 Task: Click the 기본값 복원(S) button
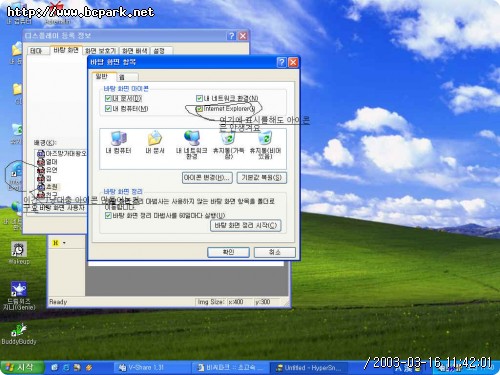tap(262, 178)
